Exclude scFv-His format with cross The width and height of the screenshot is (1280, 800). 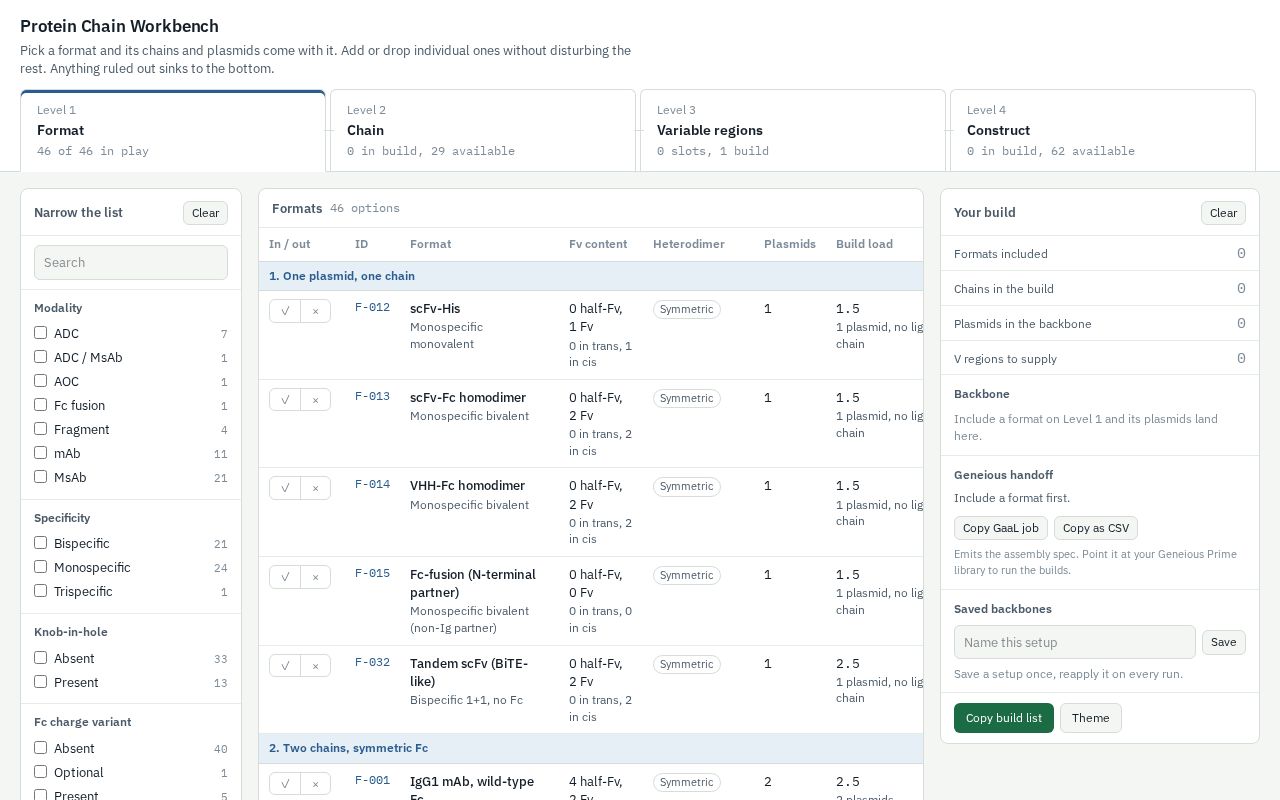click(315, 311)
